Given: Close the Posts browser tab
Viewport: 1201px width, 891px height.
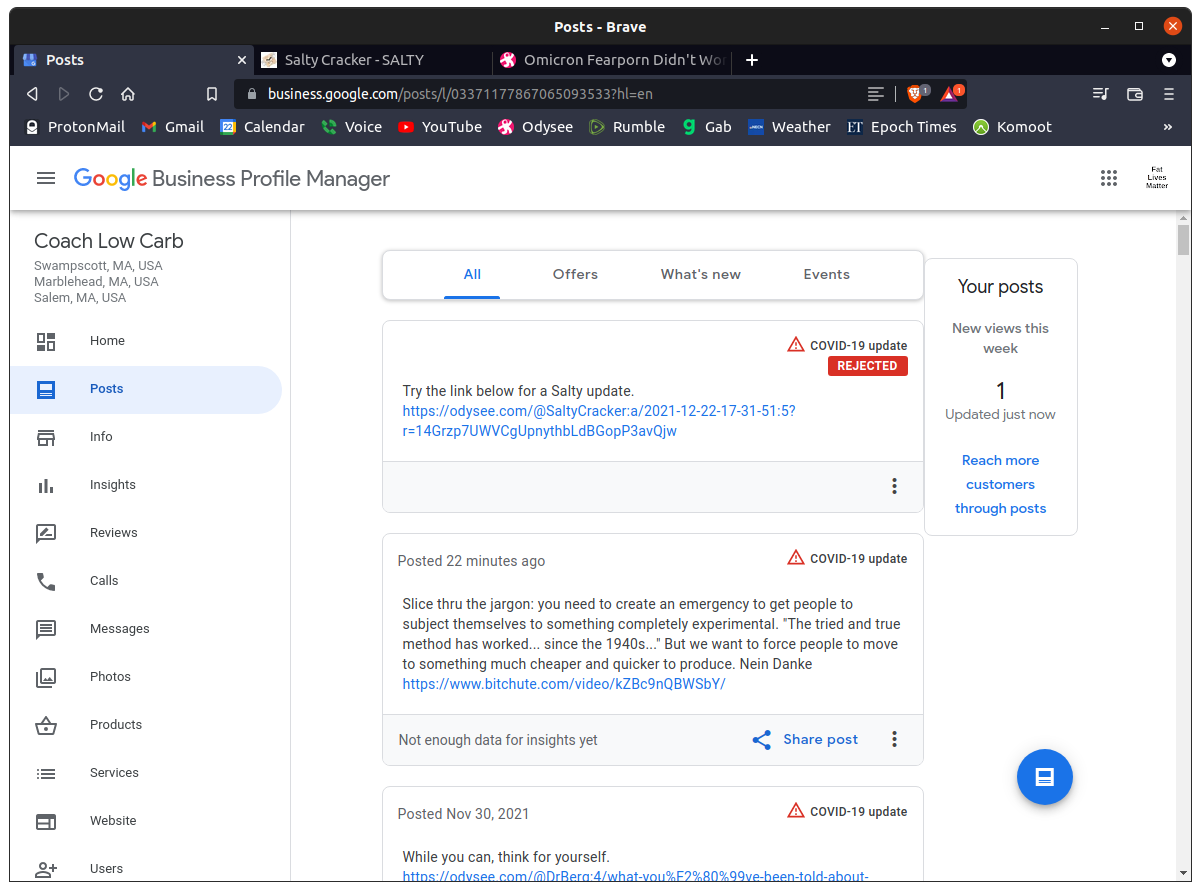Looking at the screenshot, I should click(241, 60).
